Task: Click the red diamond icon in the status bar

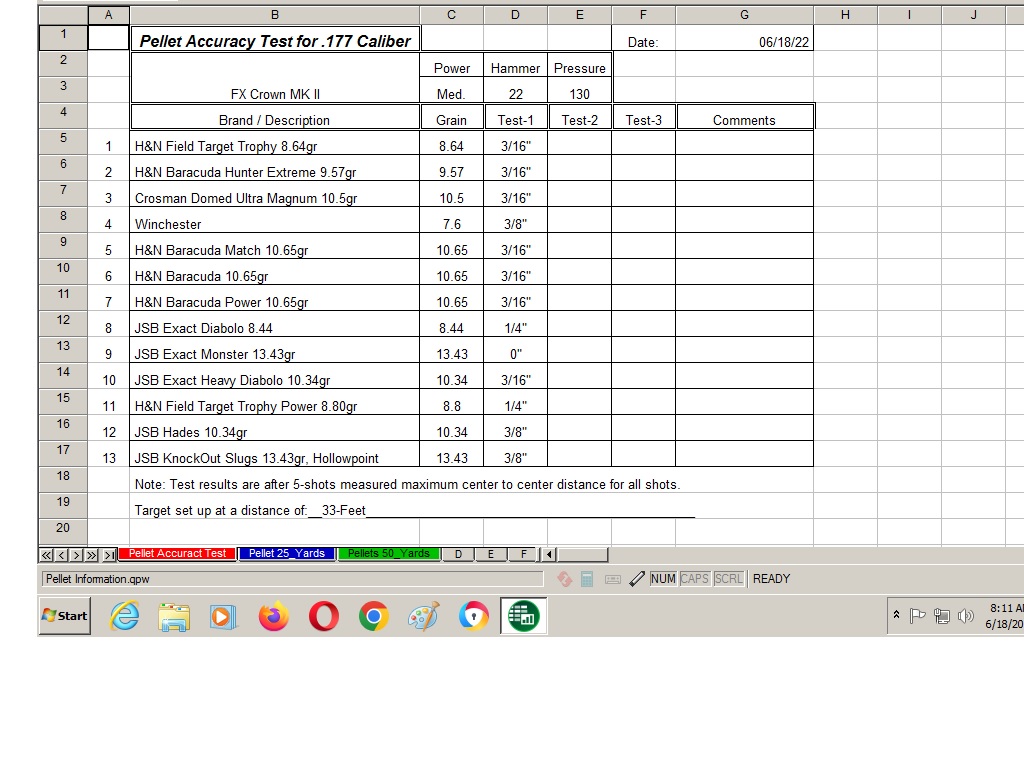Action: coord(565,579)
